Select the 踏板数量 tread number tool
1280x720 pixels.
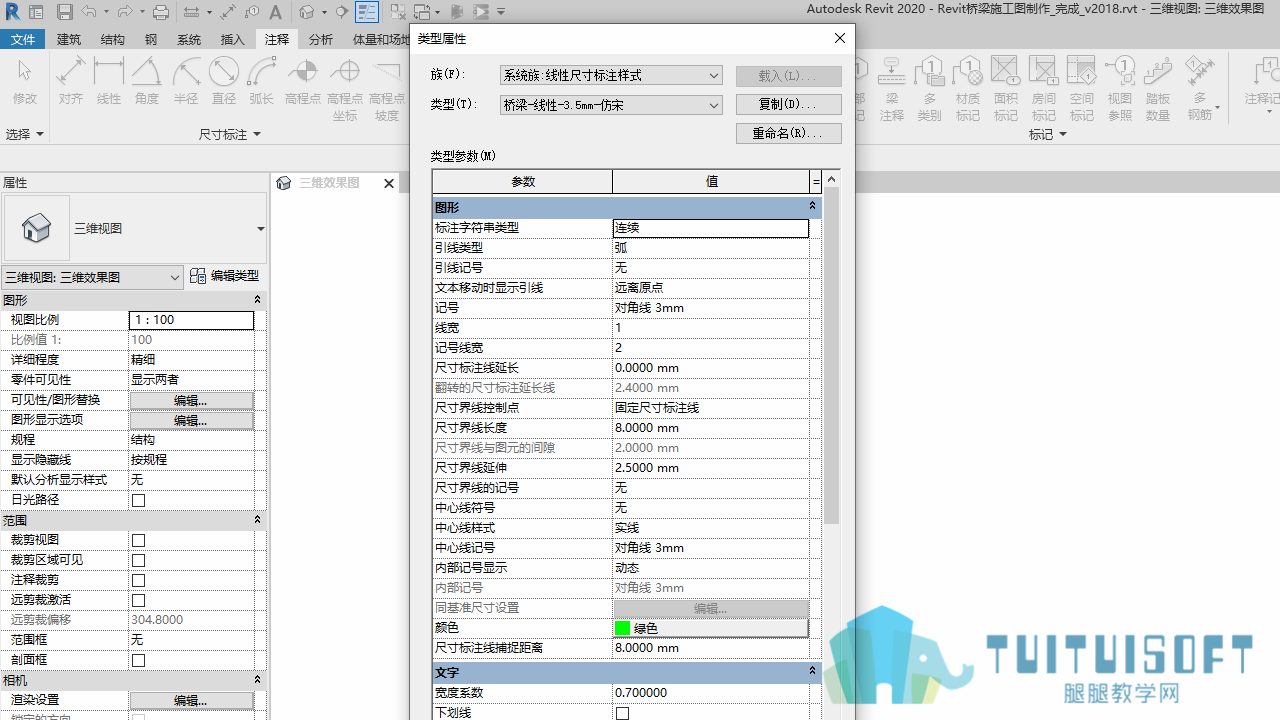coord(1158,88)
